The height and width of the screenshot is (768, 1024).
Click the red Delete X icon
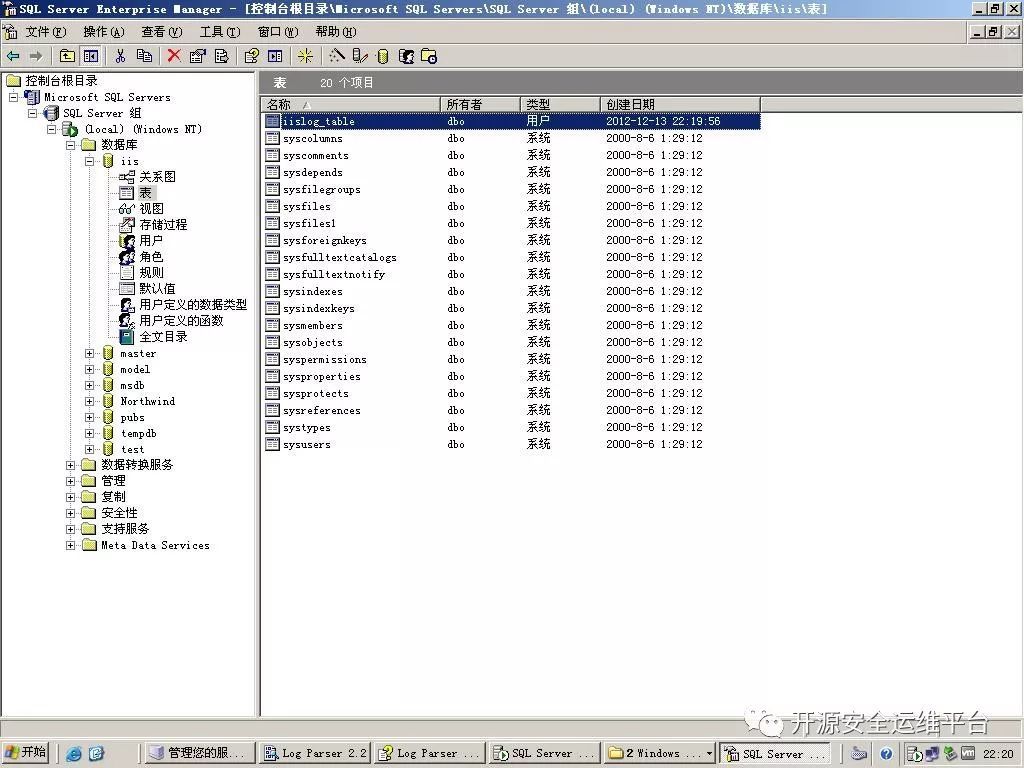(174, 56)
